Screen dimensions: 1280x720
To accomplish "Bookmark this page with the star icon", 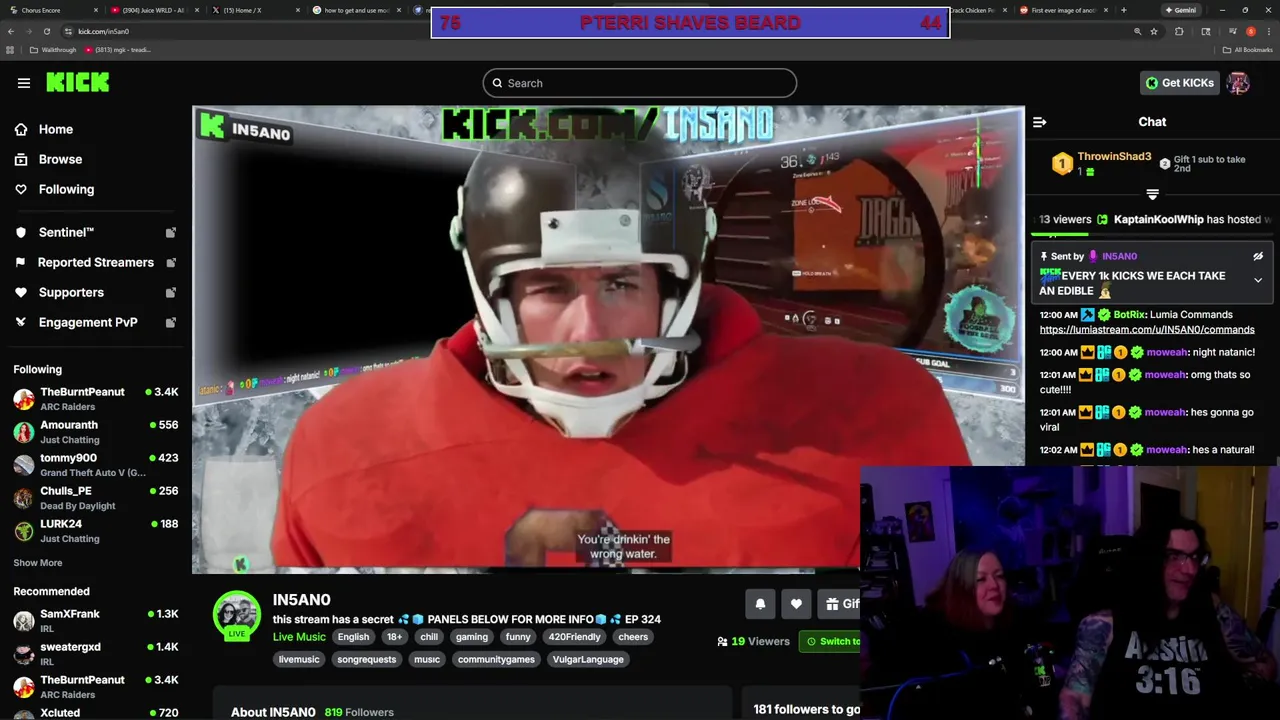I will point(1154,31).
